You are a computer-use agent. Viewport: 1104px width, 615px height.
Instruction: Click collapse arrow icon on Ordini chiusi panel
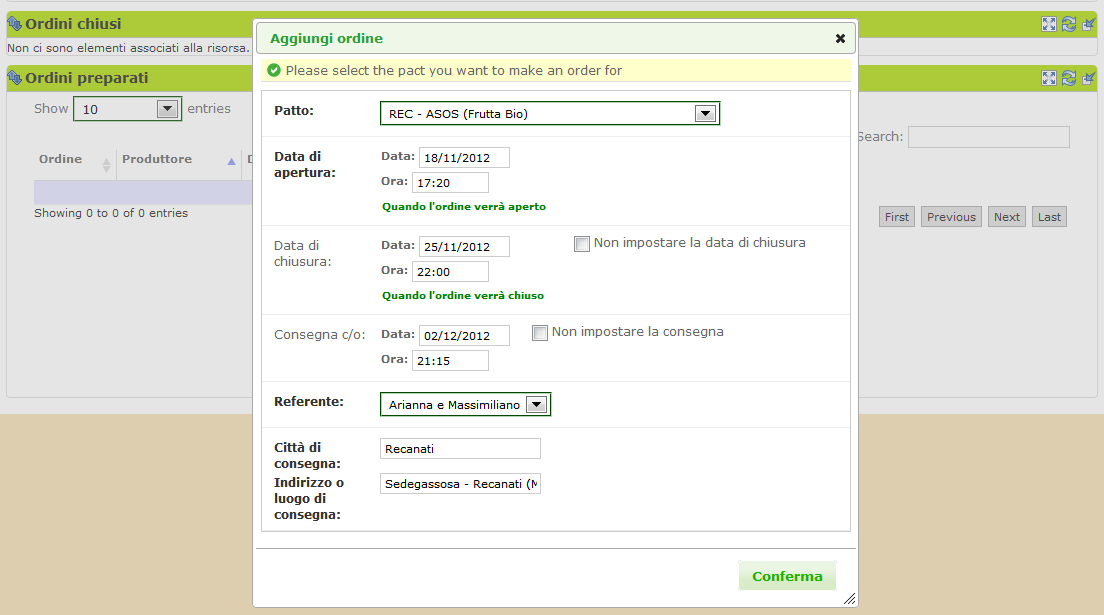(1089, 24)
